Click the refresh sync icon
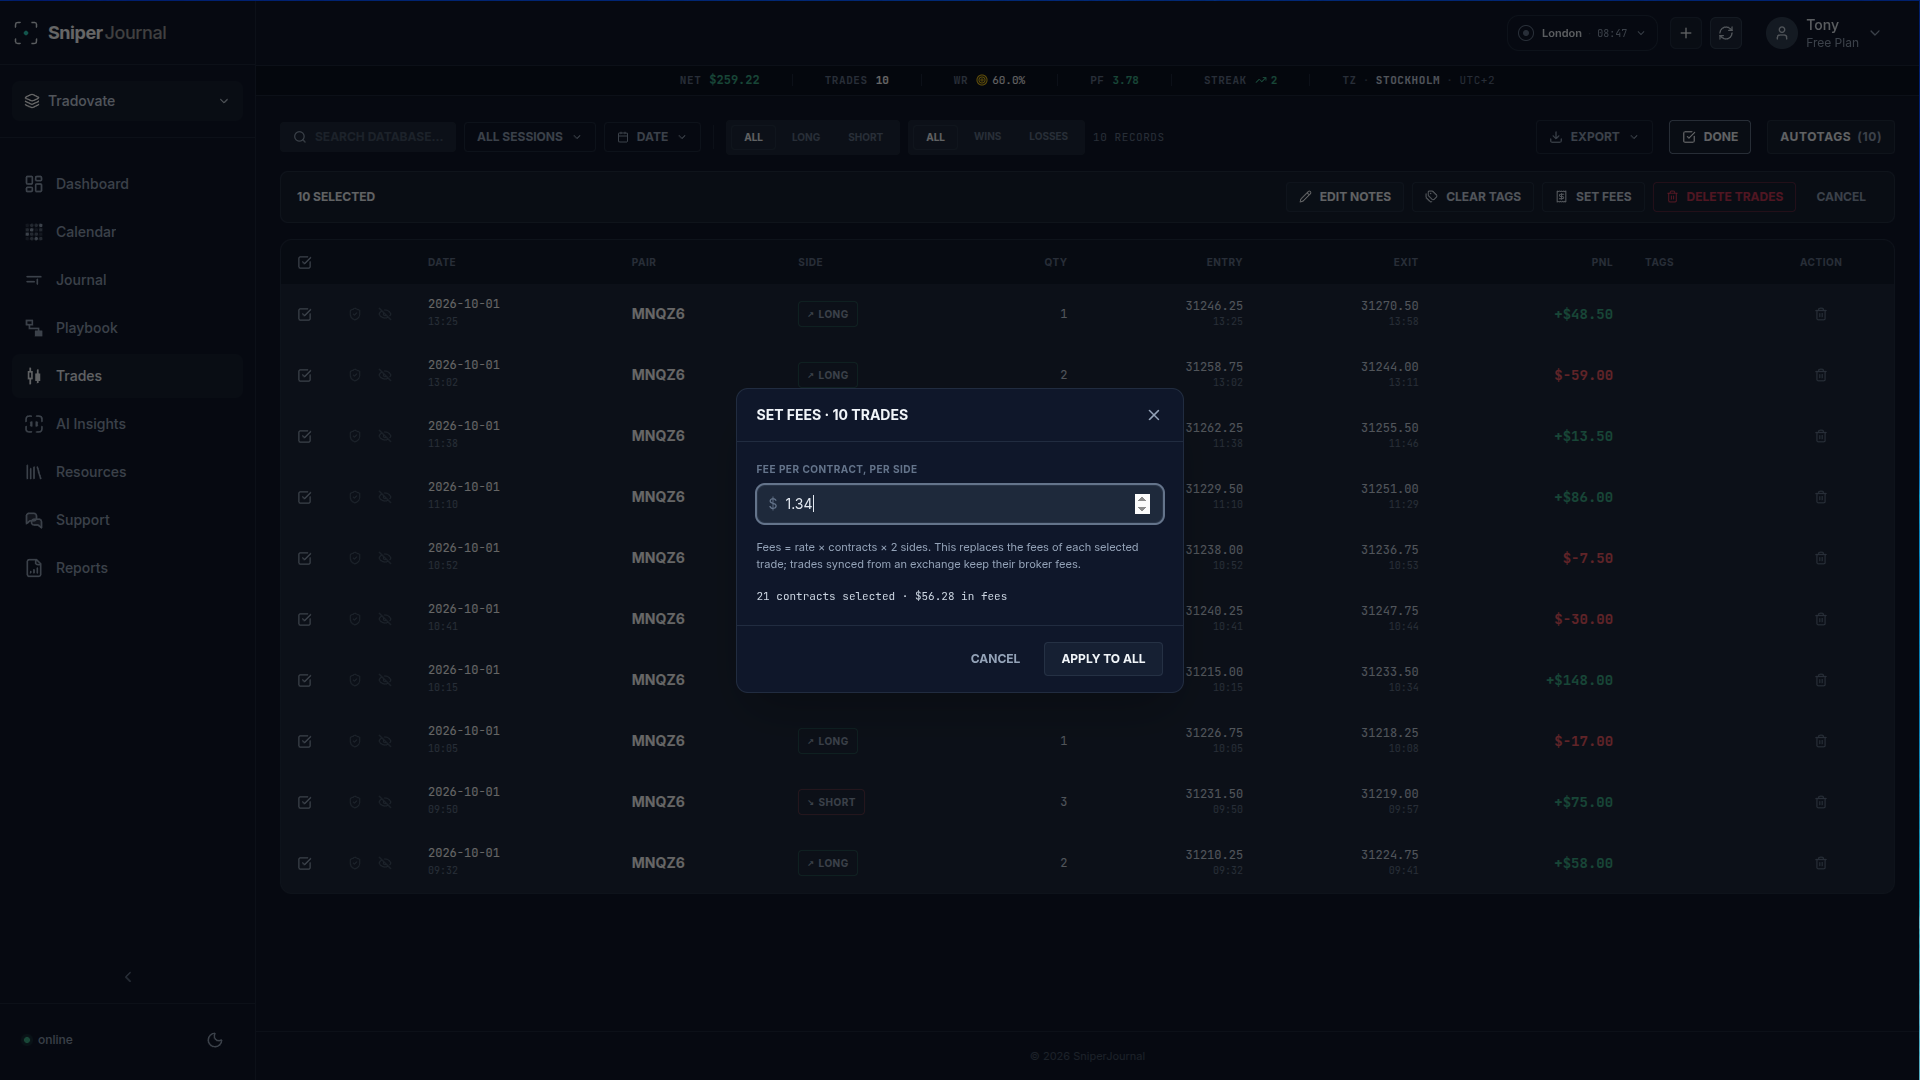 coord(1726,33)
